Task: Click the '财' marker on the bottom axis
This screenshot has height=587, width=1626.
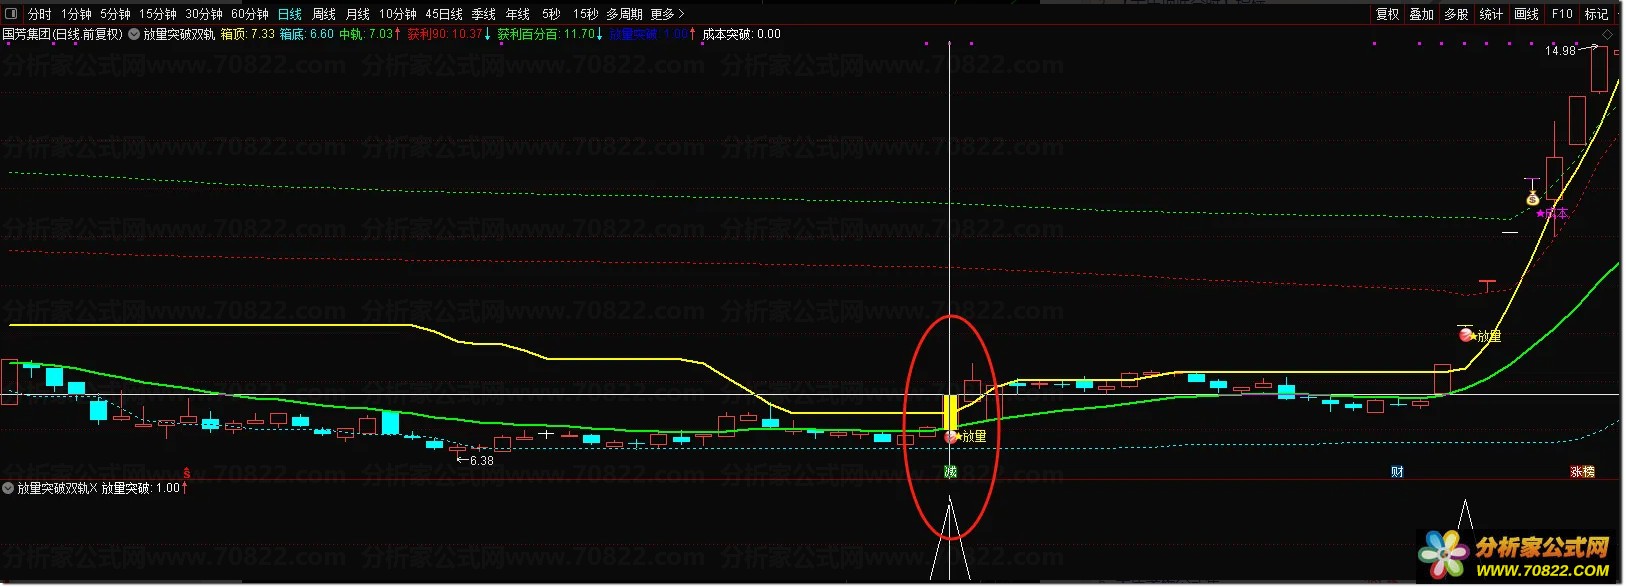Action: [1397, 472]
